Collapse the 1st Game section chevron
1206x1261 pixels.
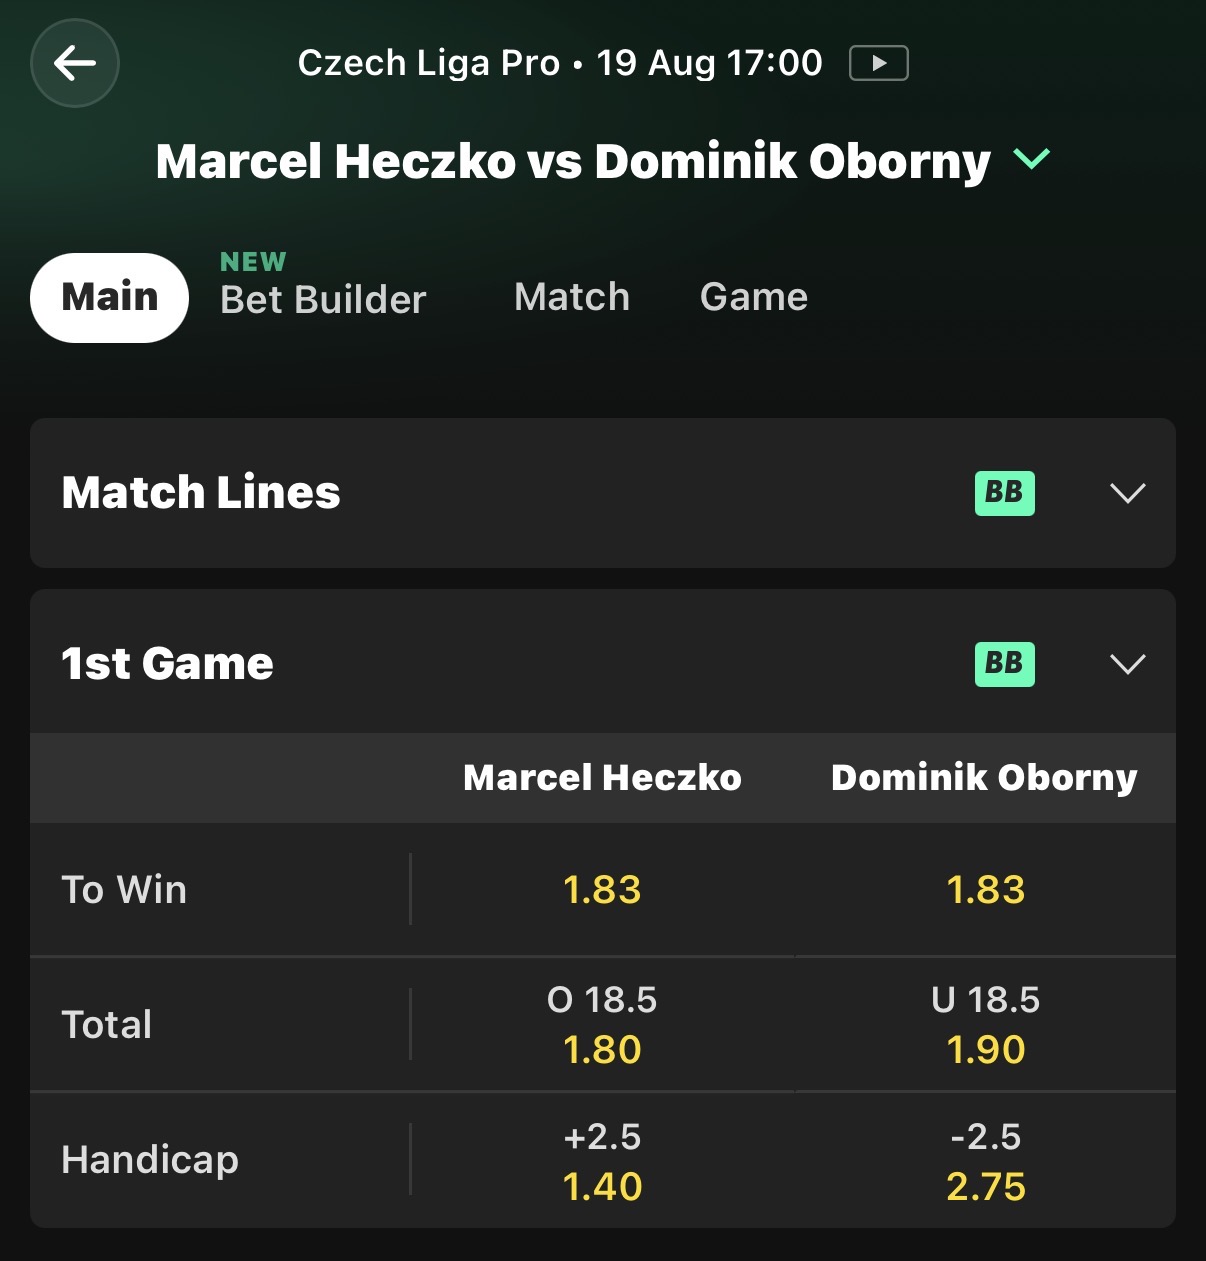coord(1128,664)
